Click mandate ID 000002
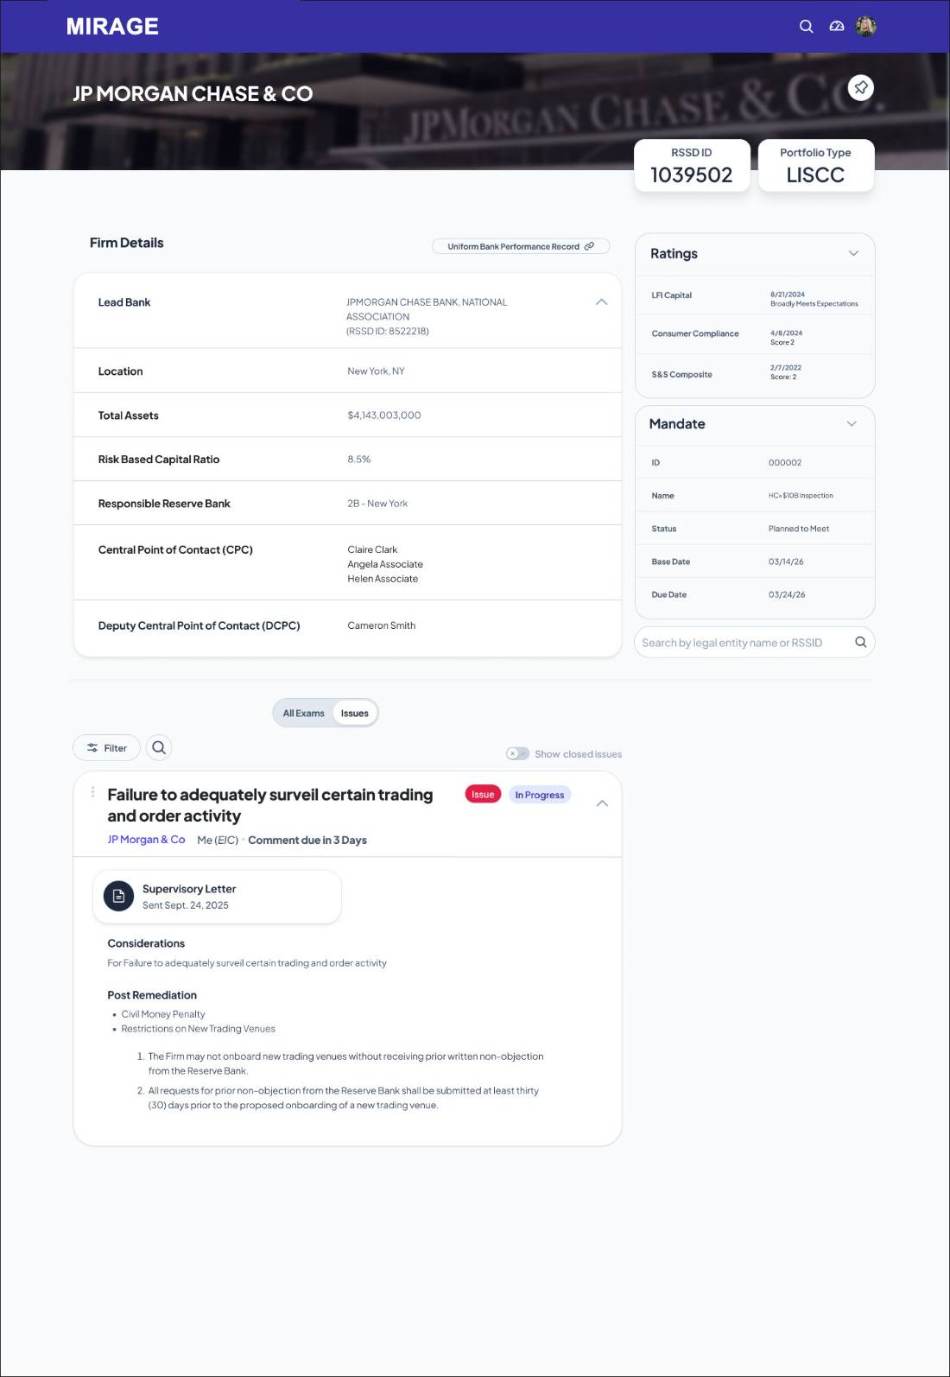 click(x=785, y=463)
